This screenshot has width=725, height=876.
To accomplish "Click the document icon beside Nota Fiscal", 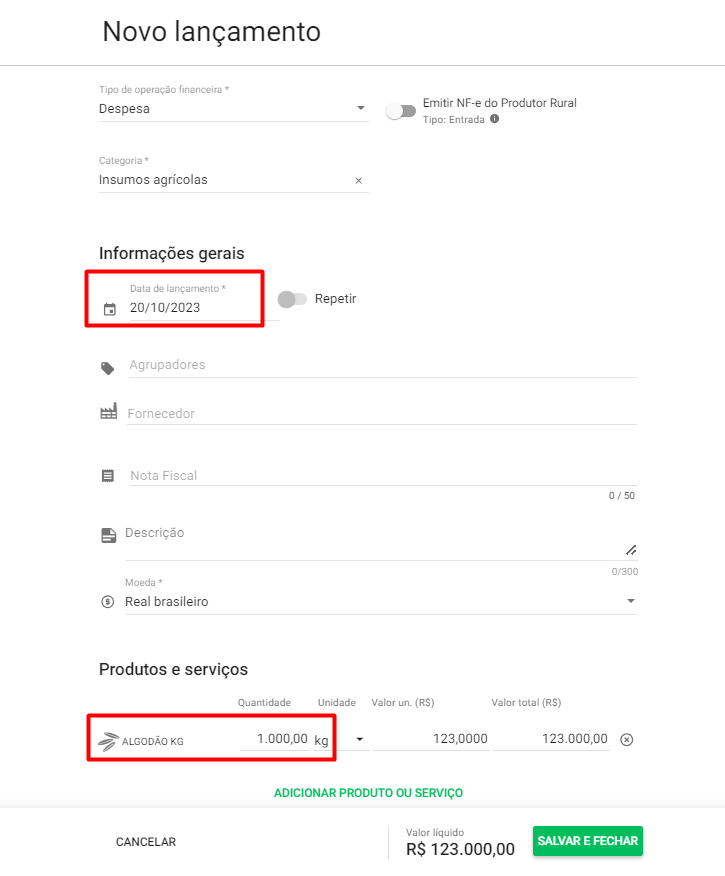I will coord(108,476).
